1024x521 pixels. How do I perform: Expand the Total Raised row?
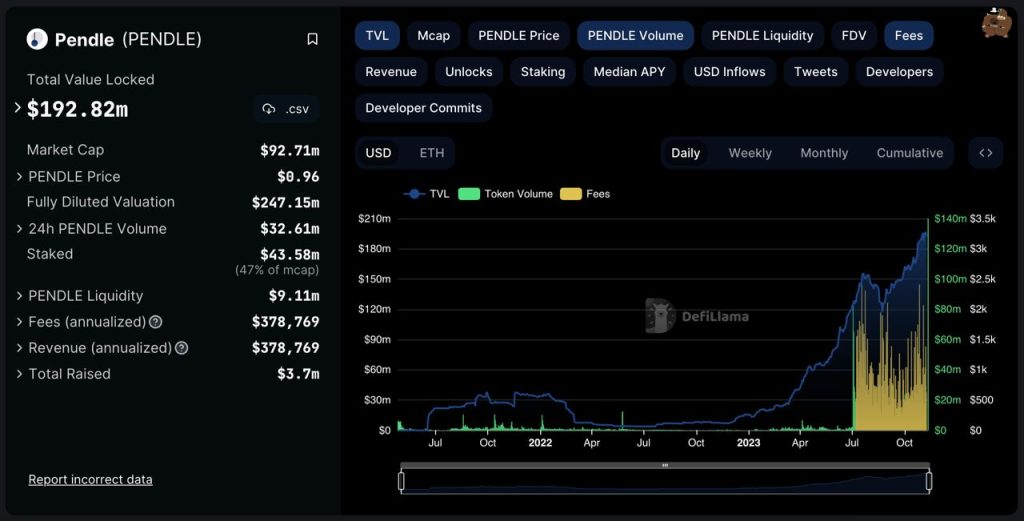19,374
